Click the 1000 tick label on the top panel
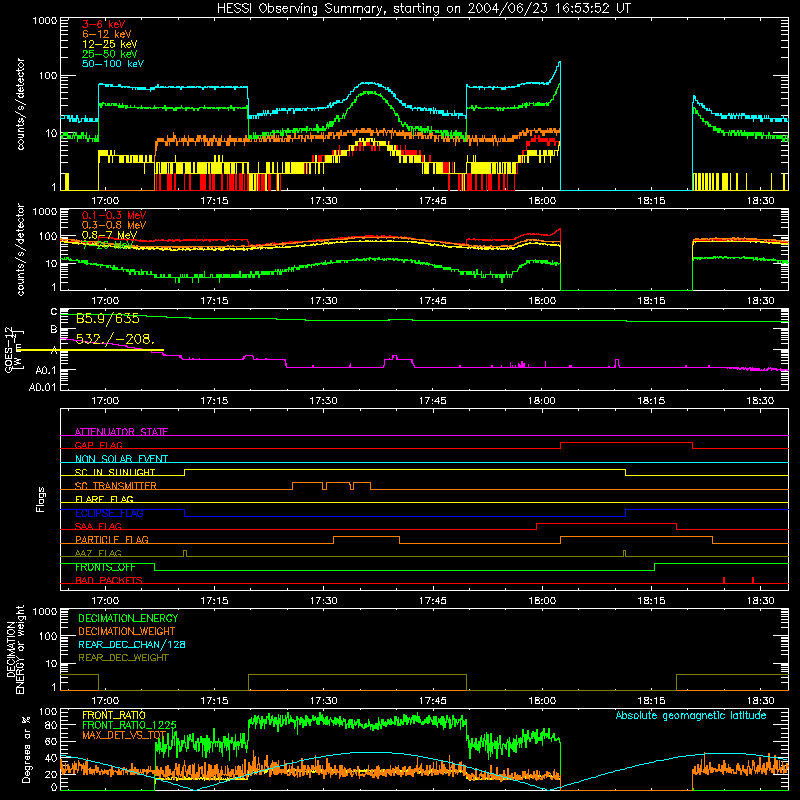 point(45,21)
